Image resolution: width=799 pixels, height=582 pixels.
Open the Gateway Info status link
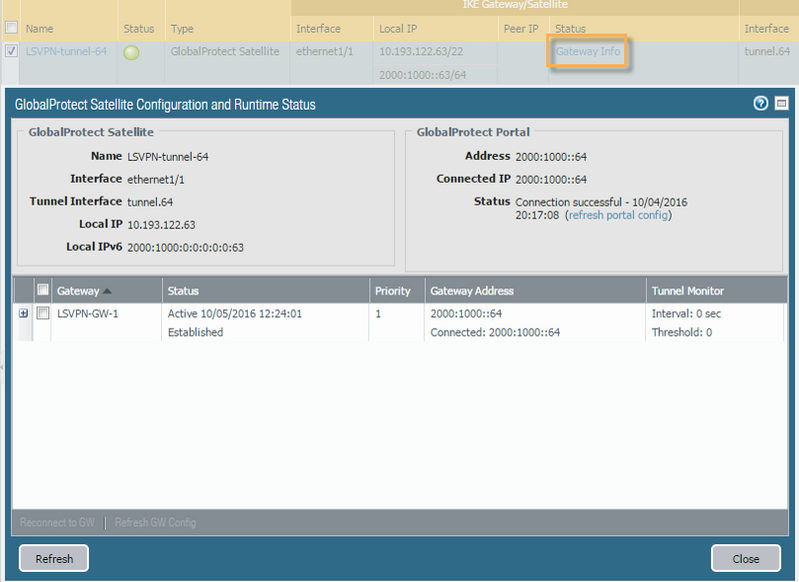point(588,51)
